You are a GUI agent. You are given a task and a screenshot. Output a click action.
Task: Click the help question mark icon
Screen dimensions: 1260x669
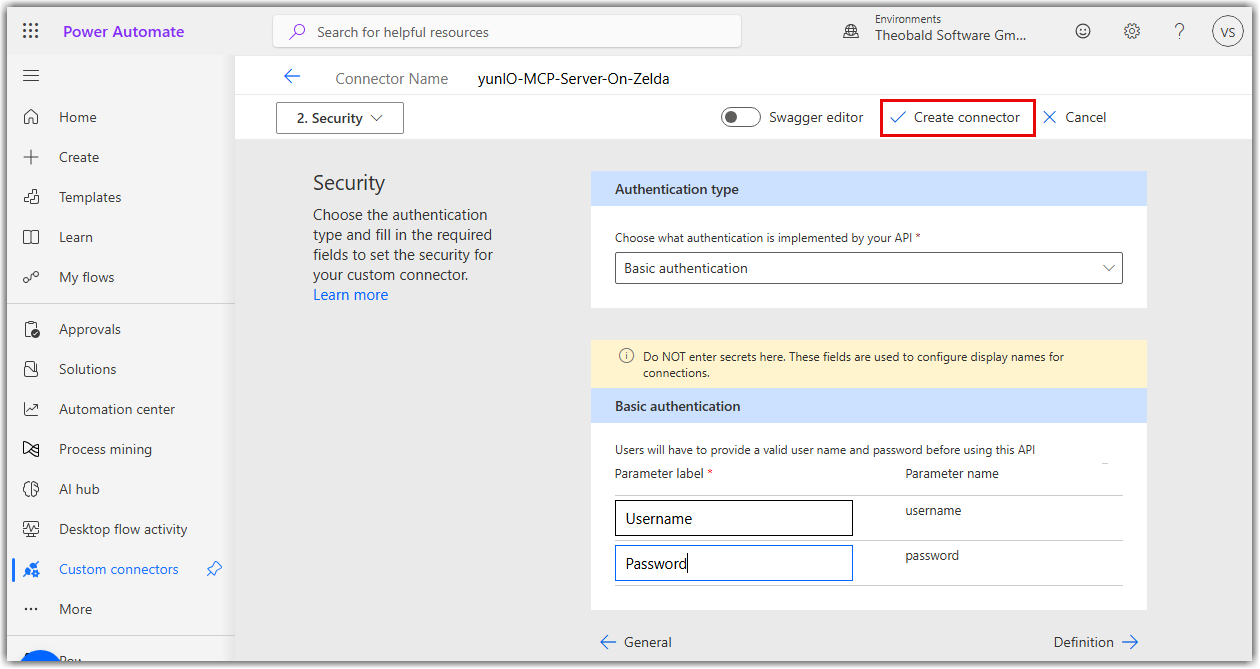[1180, 31]
